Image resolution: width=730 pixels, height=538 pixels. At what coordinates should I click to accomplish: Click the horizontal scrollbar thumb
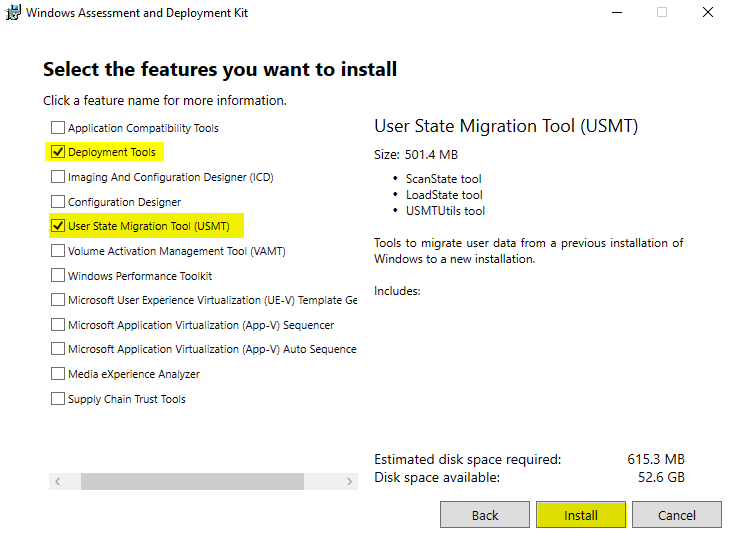pos(192,482)
